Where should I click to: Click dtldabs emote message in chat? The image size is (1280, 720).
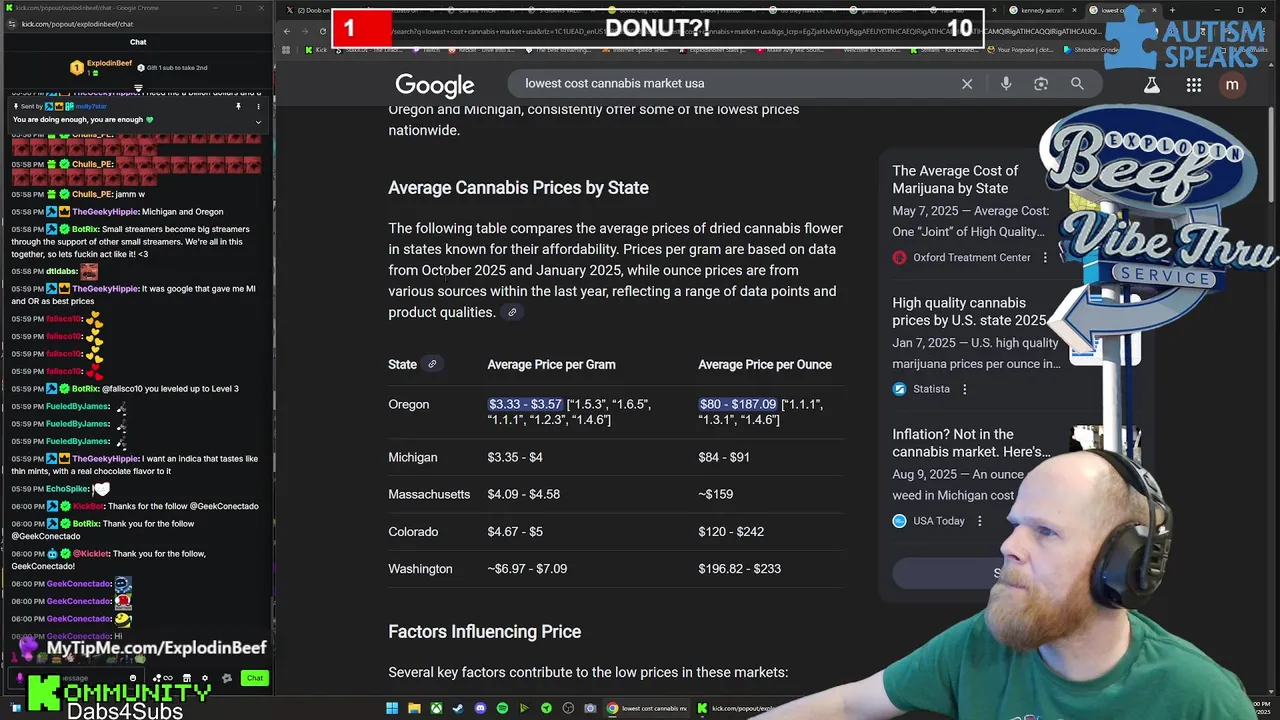click(89, 271)
